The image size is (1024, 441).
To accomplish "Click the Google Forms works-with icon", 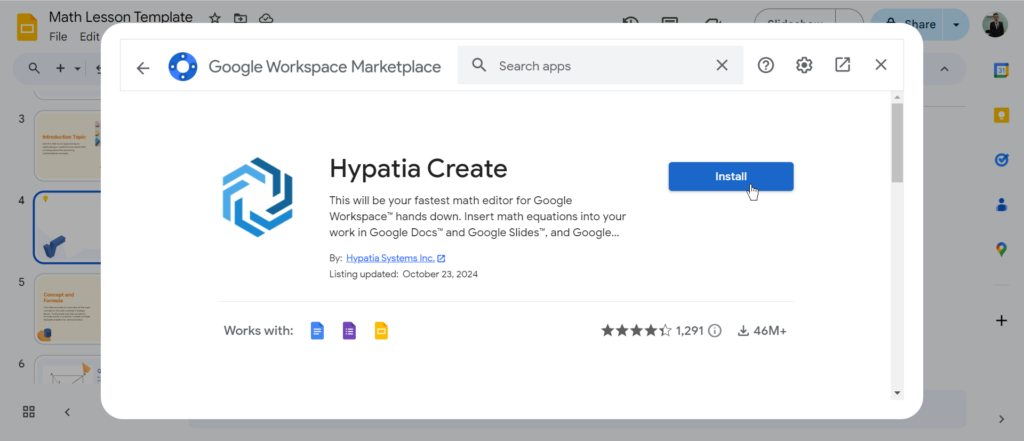I will pyautogui.click(x=349, y=331).
